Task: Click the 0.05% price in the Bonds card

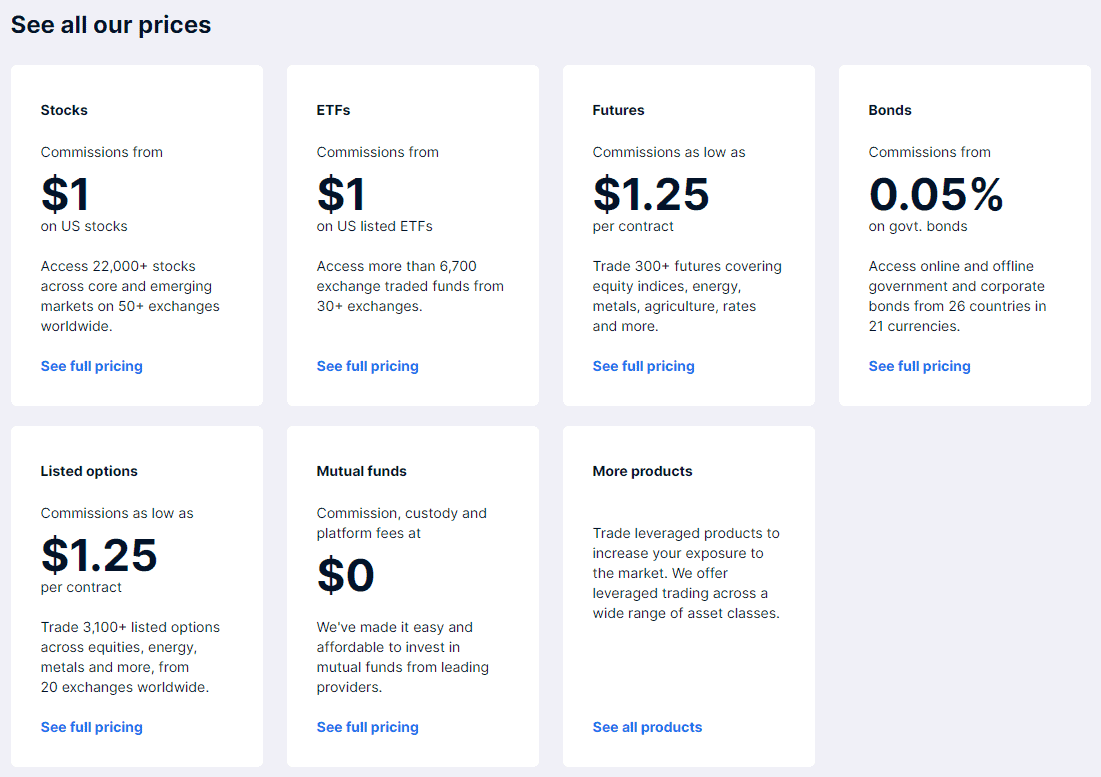Action: tap(936, 194)
